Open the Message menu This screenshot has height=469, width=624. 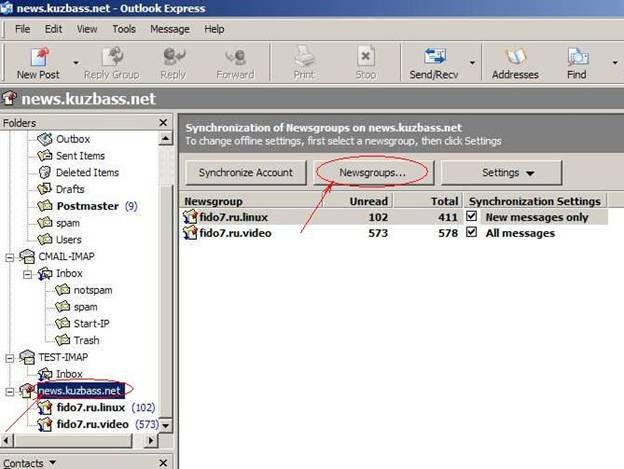170,29
